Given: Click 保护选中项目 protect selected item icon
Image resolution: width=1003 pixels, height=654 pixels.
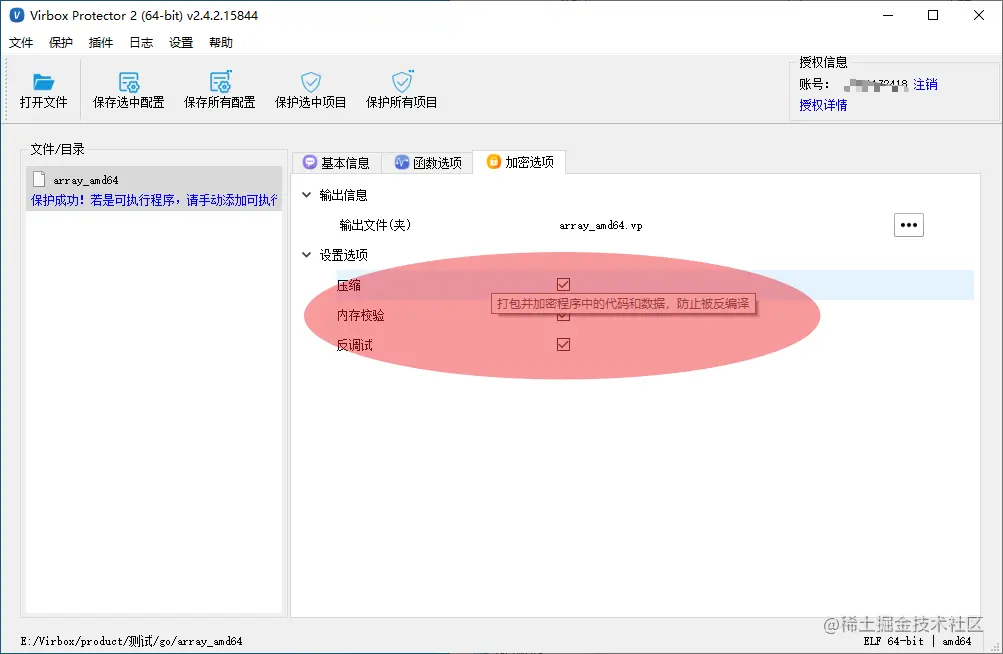Looking at the screenshot, I should 311,82.
